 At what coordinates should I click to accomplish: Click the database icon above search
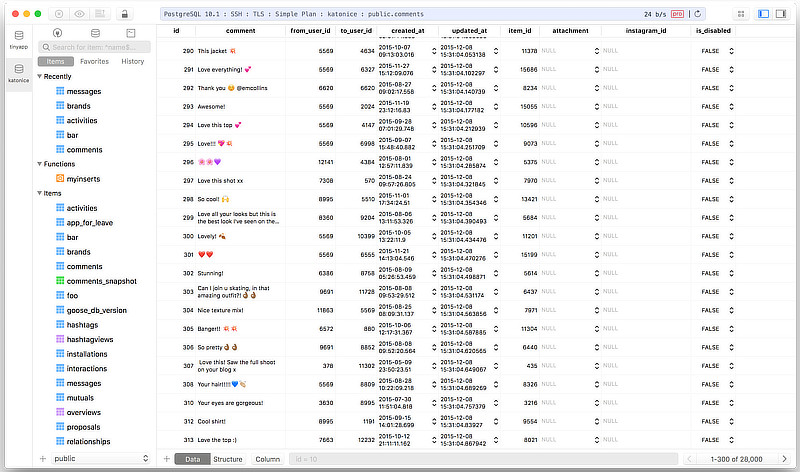coord(95,33)
